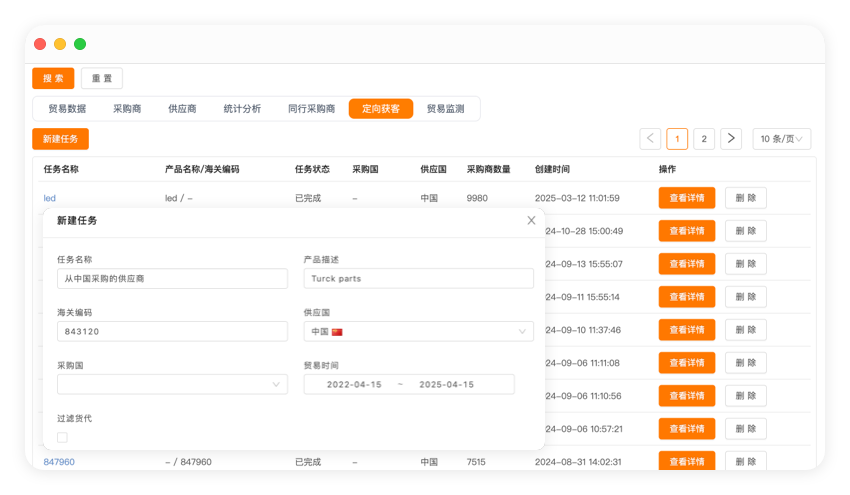Click the start date 2022-04-15 in 贸易时间
This screenshot has width=850, height=495.
(x=354, y=384)
